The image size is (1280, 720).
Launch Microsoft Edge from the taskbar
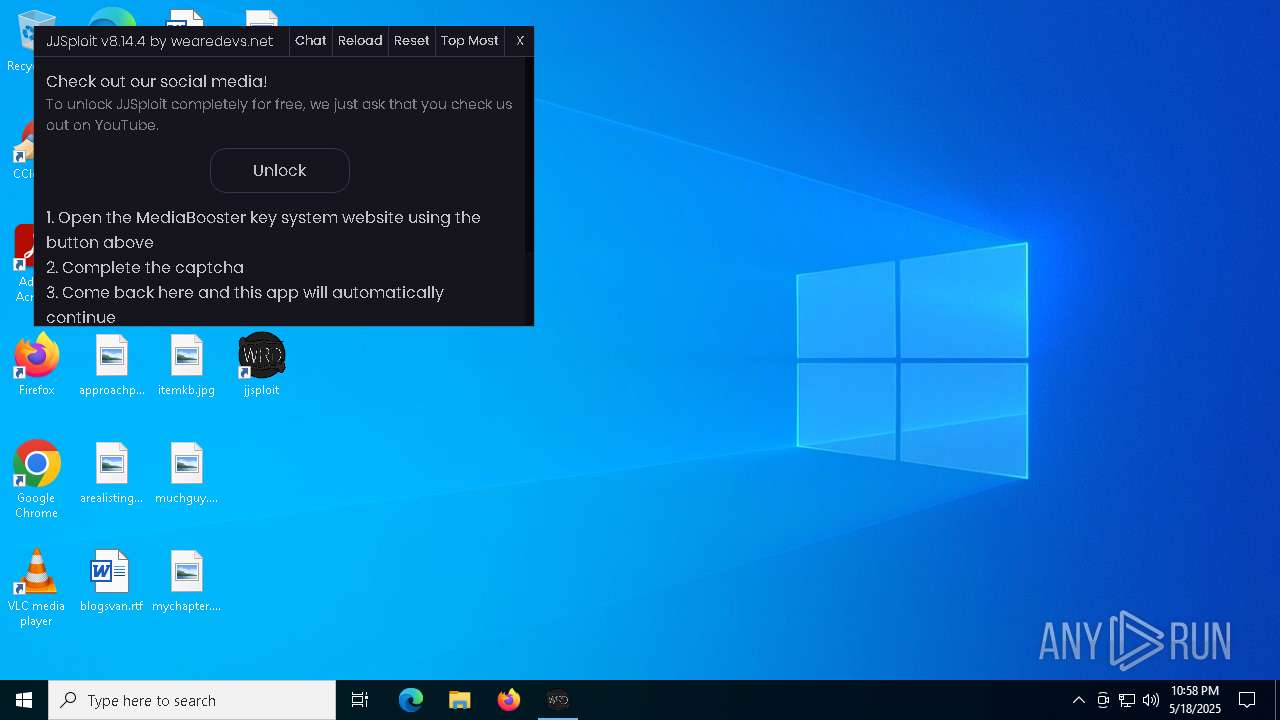[411, 700]
